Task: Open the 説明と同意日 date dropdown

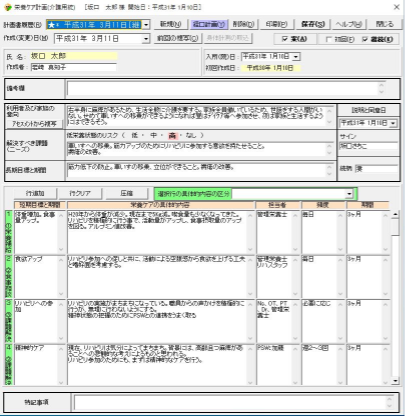Action: 393,123
